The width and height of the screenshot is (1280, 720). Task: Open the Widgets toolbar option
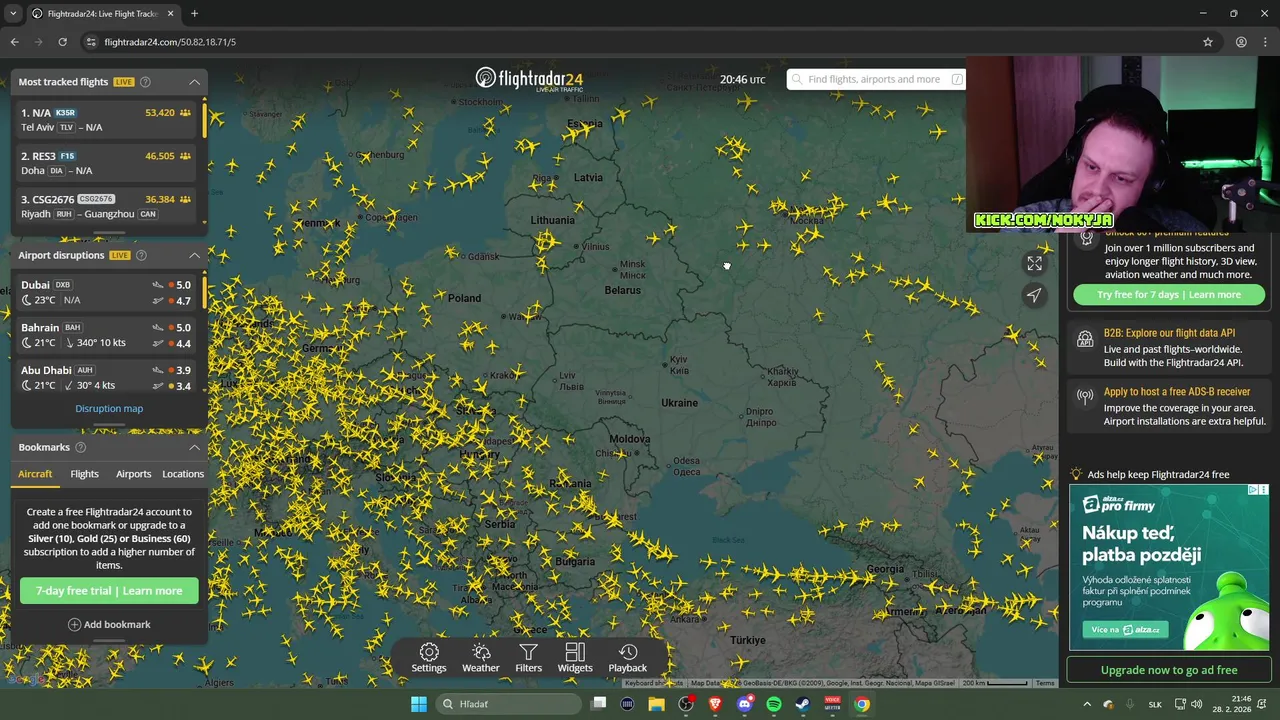tap(575, 658)
